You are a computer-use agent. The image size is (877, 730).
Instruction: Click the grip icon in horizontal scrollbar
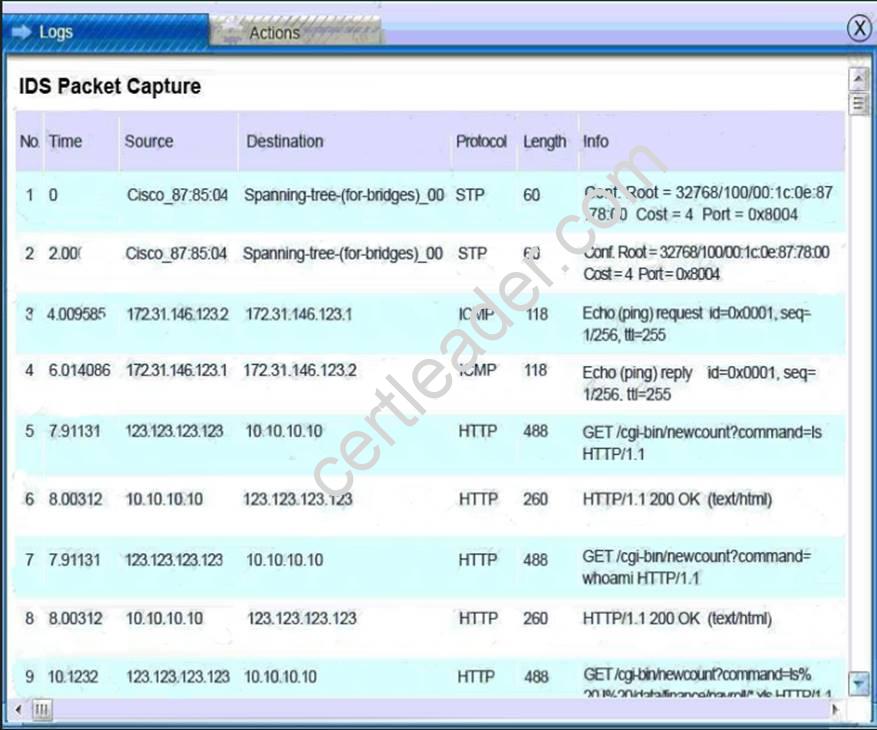(41, 707)
